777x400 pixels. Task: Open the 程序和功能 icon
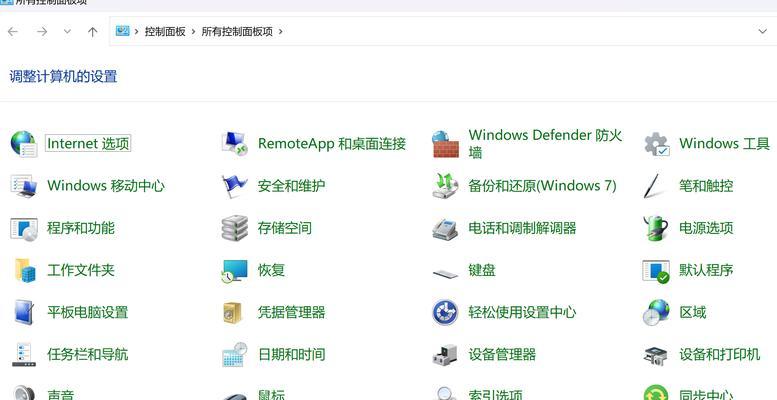point(23,228)
